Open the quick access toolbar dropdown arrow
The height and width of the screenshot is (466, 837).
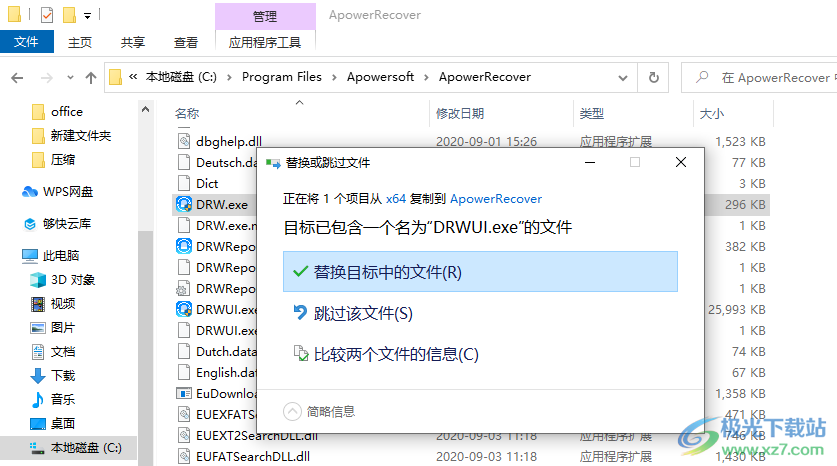tap(88, 16)
